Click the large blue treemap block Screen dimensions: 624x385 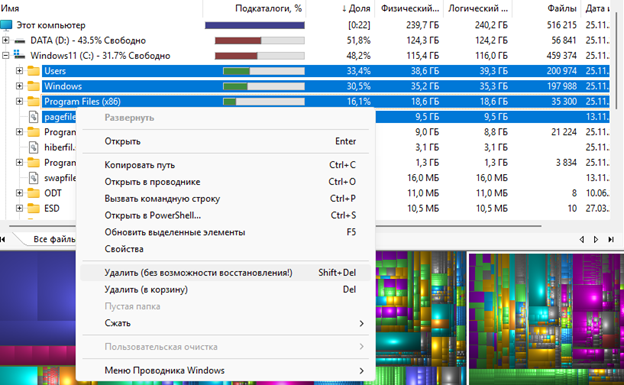[x=38, y=299]
